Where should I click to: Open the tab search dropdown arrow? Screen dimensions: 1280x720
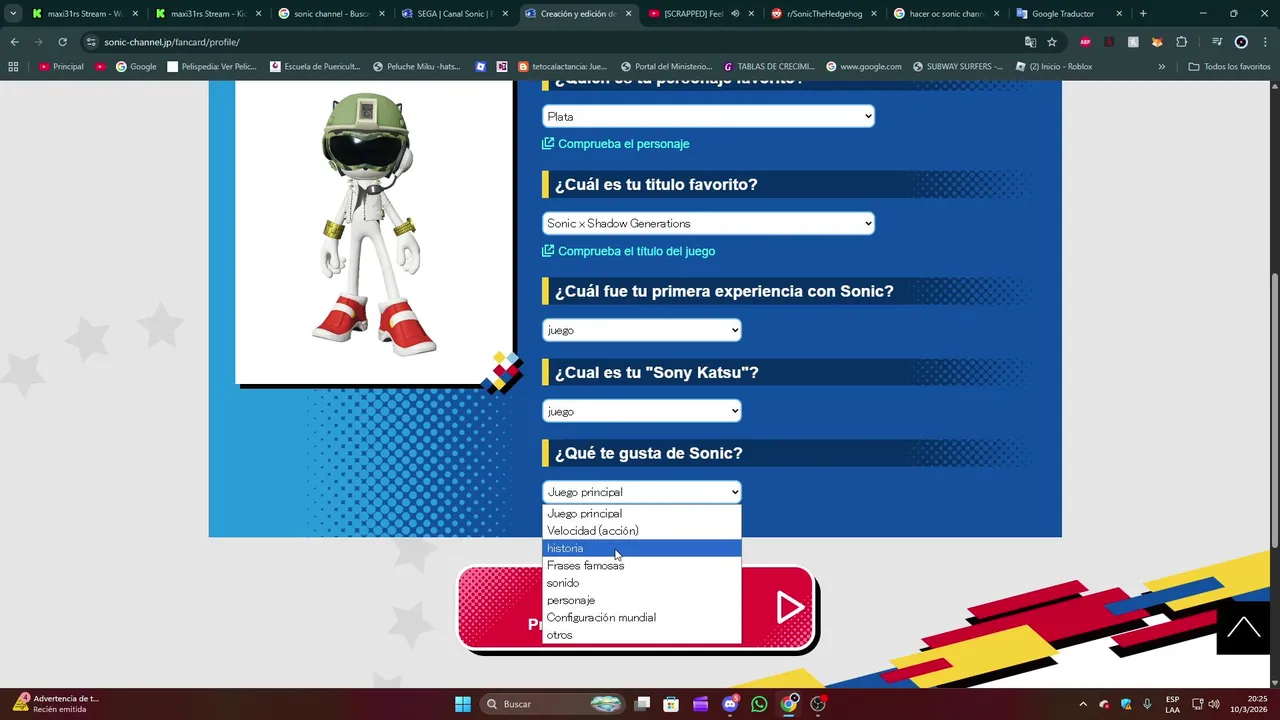[13, 14]
